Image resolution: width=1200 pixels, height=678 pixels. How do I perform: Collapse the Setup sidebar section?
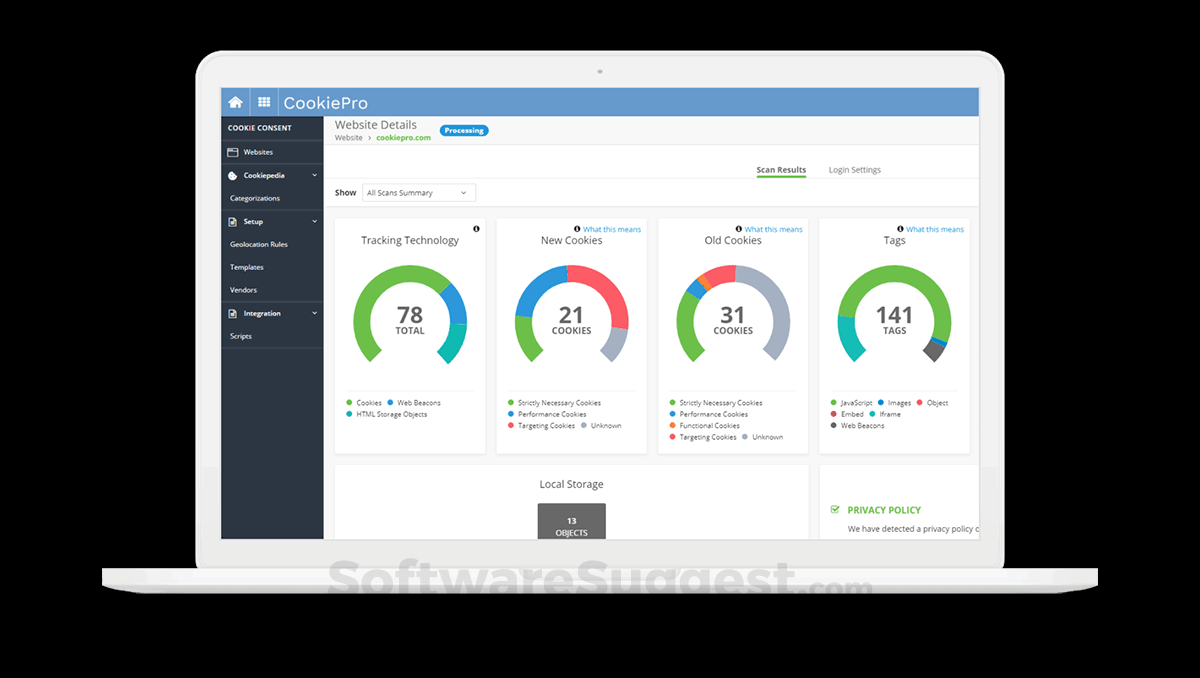coord(314,221)
